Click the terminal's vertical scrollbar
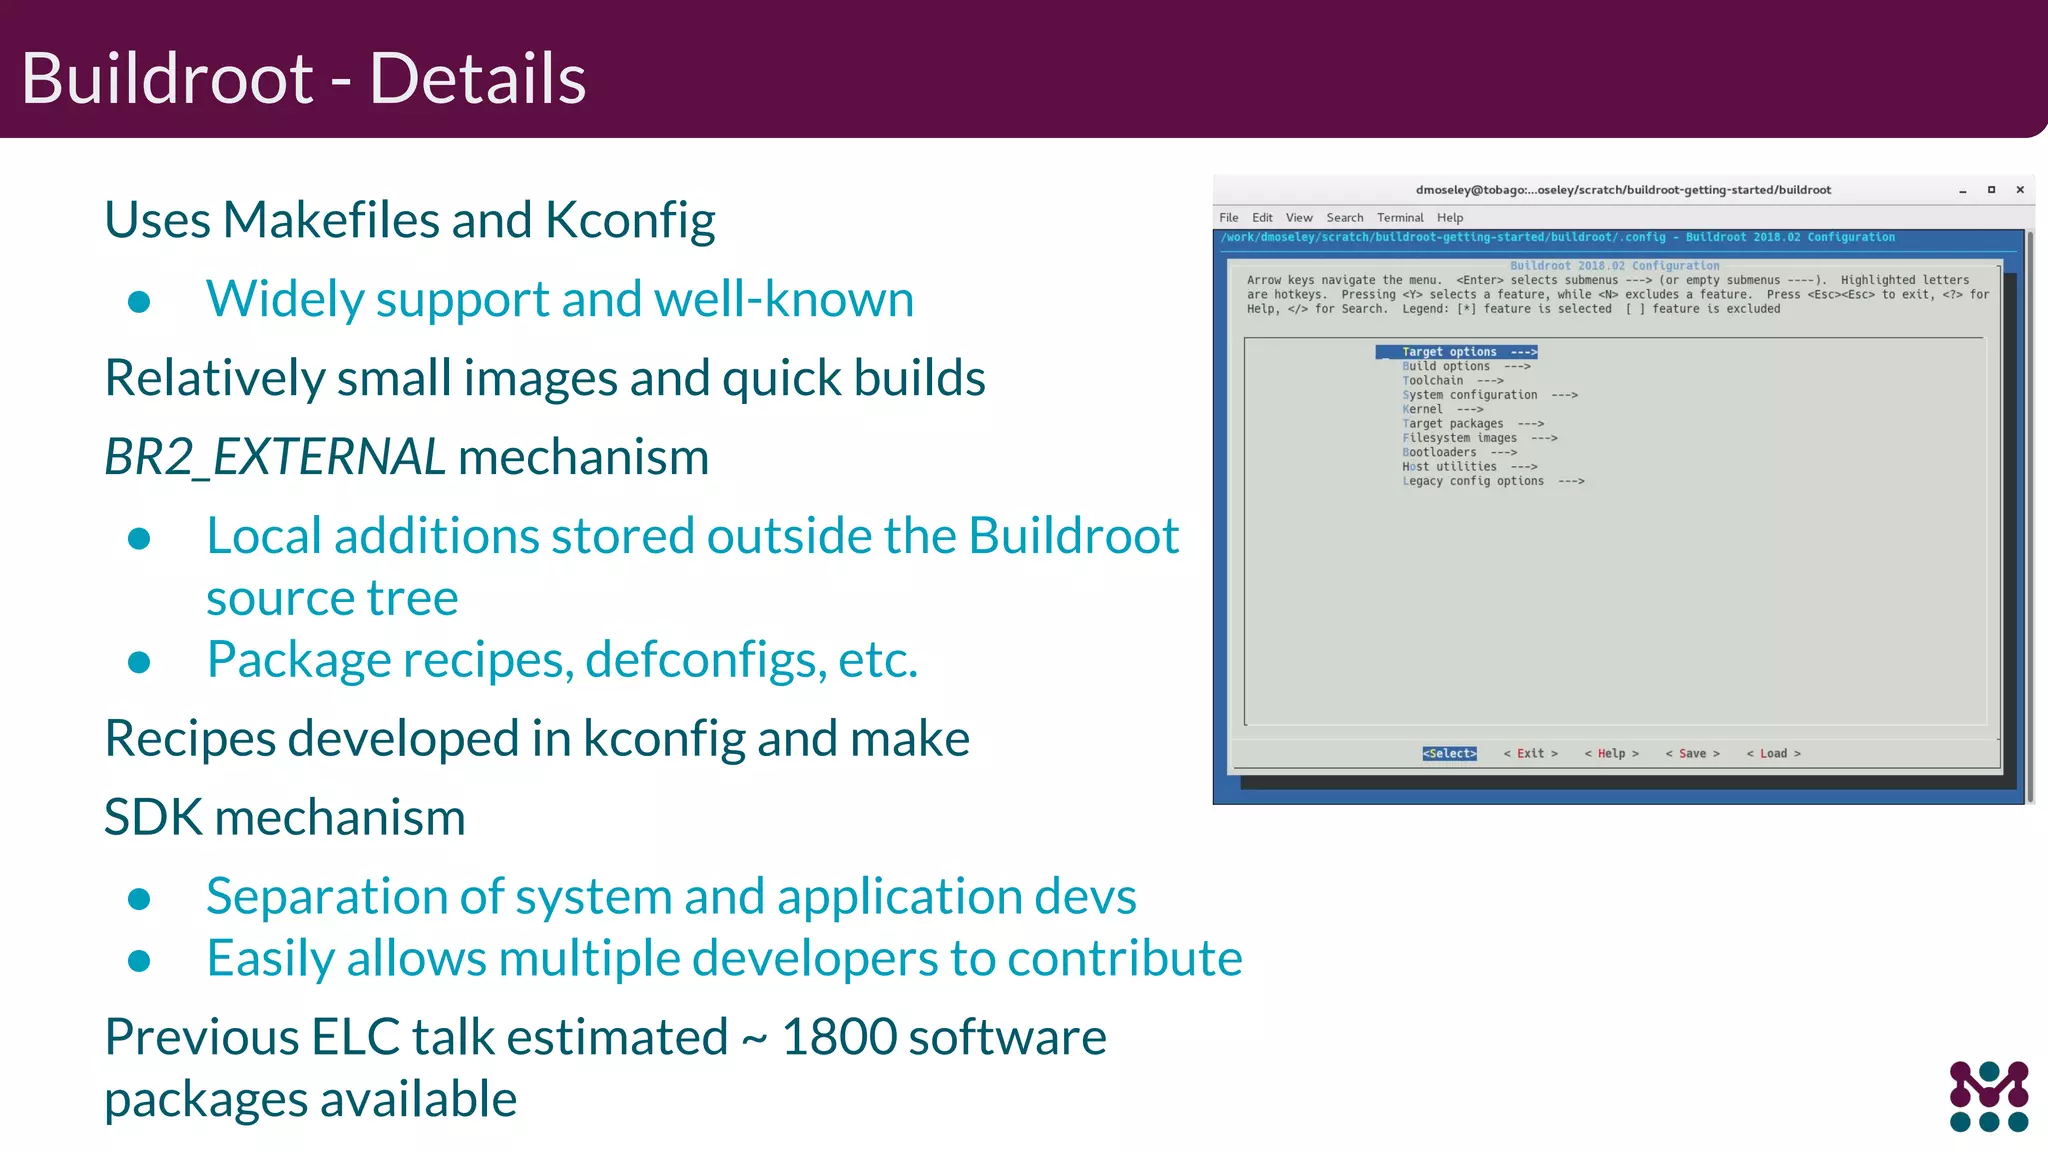This screenshot has width=2048, height=1152. [2030, 516]
